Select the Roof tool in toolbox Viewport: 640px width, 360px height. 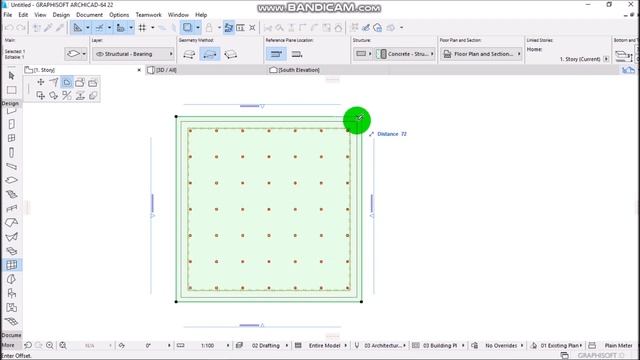[x=11, y=223]
